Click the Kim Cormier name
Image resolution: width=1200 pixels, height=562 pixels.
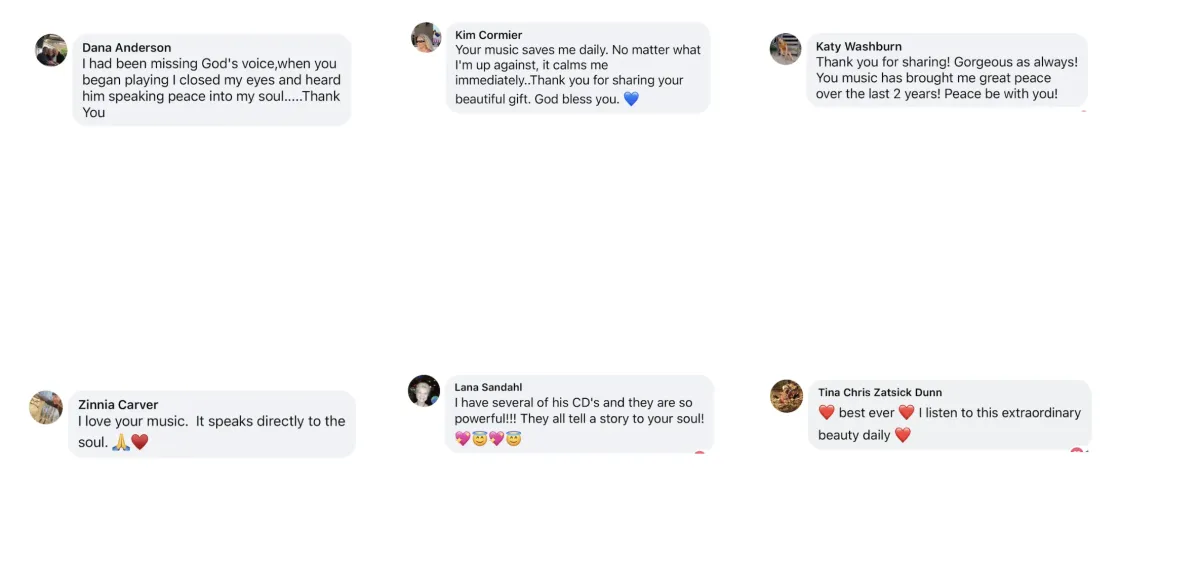pos(488,35)
